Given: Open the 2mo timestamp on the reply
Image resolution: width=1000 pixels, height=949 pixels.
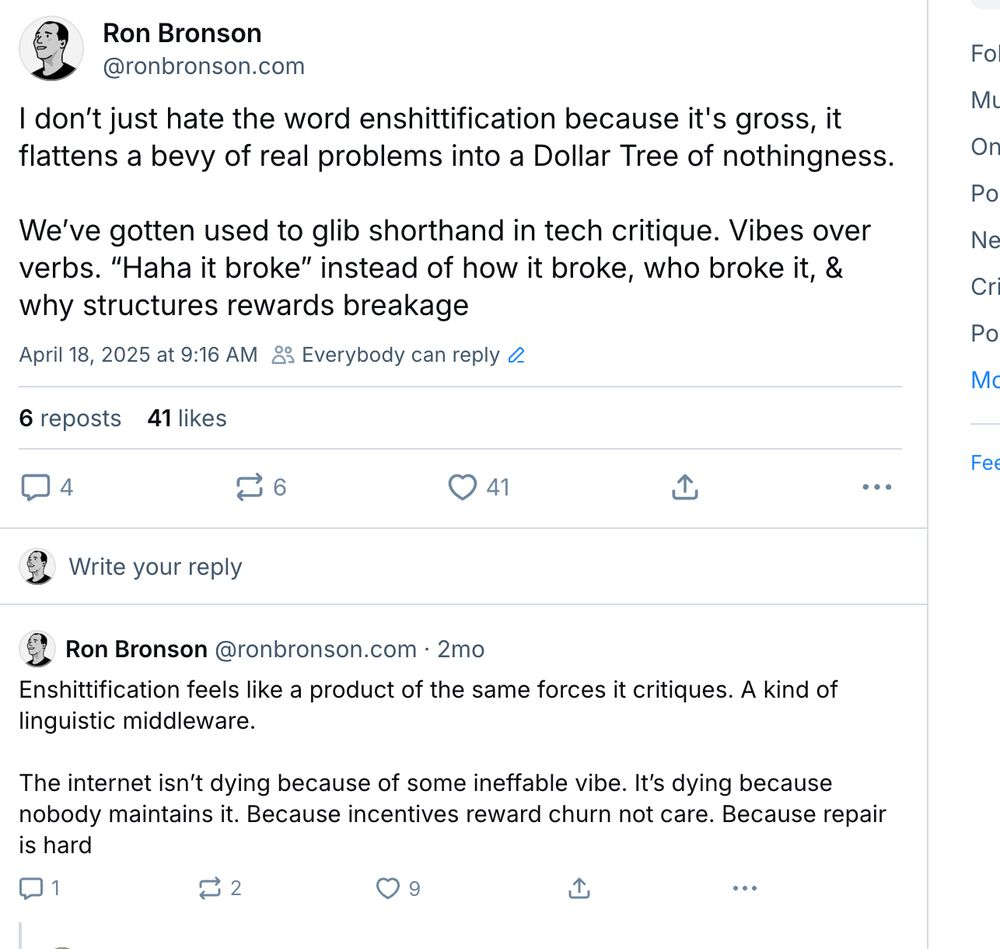Looking at the screenshot, I should tap(461, 649).
